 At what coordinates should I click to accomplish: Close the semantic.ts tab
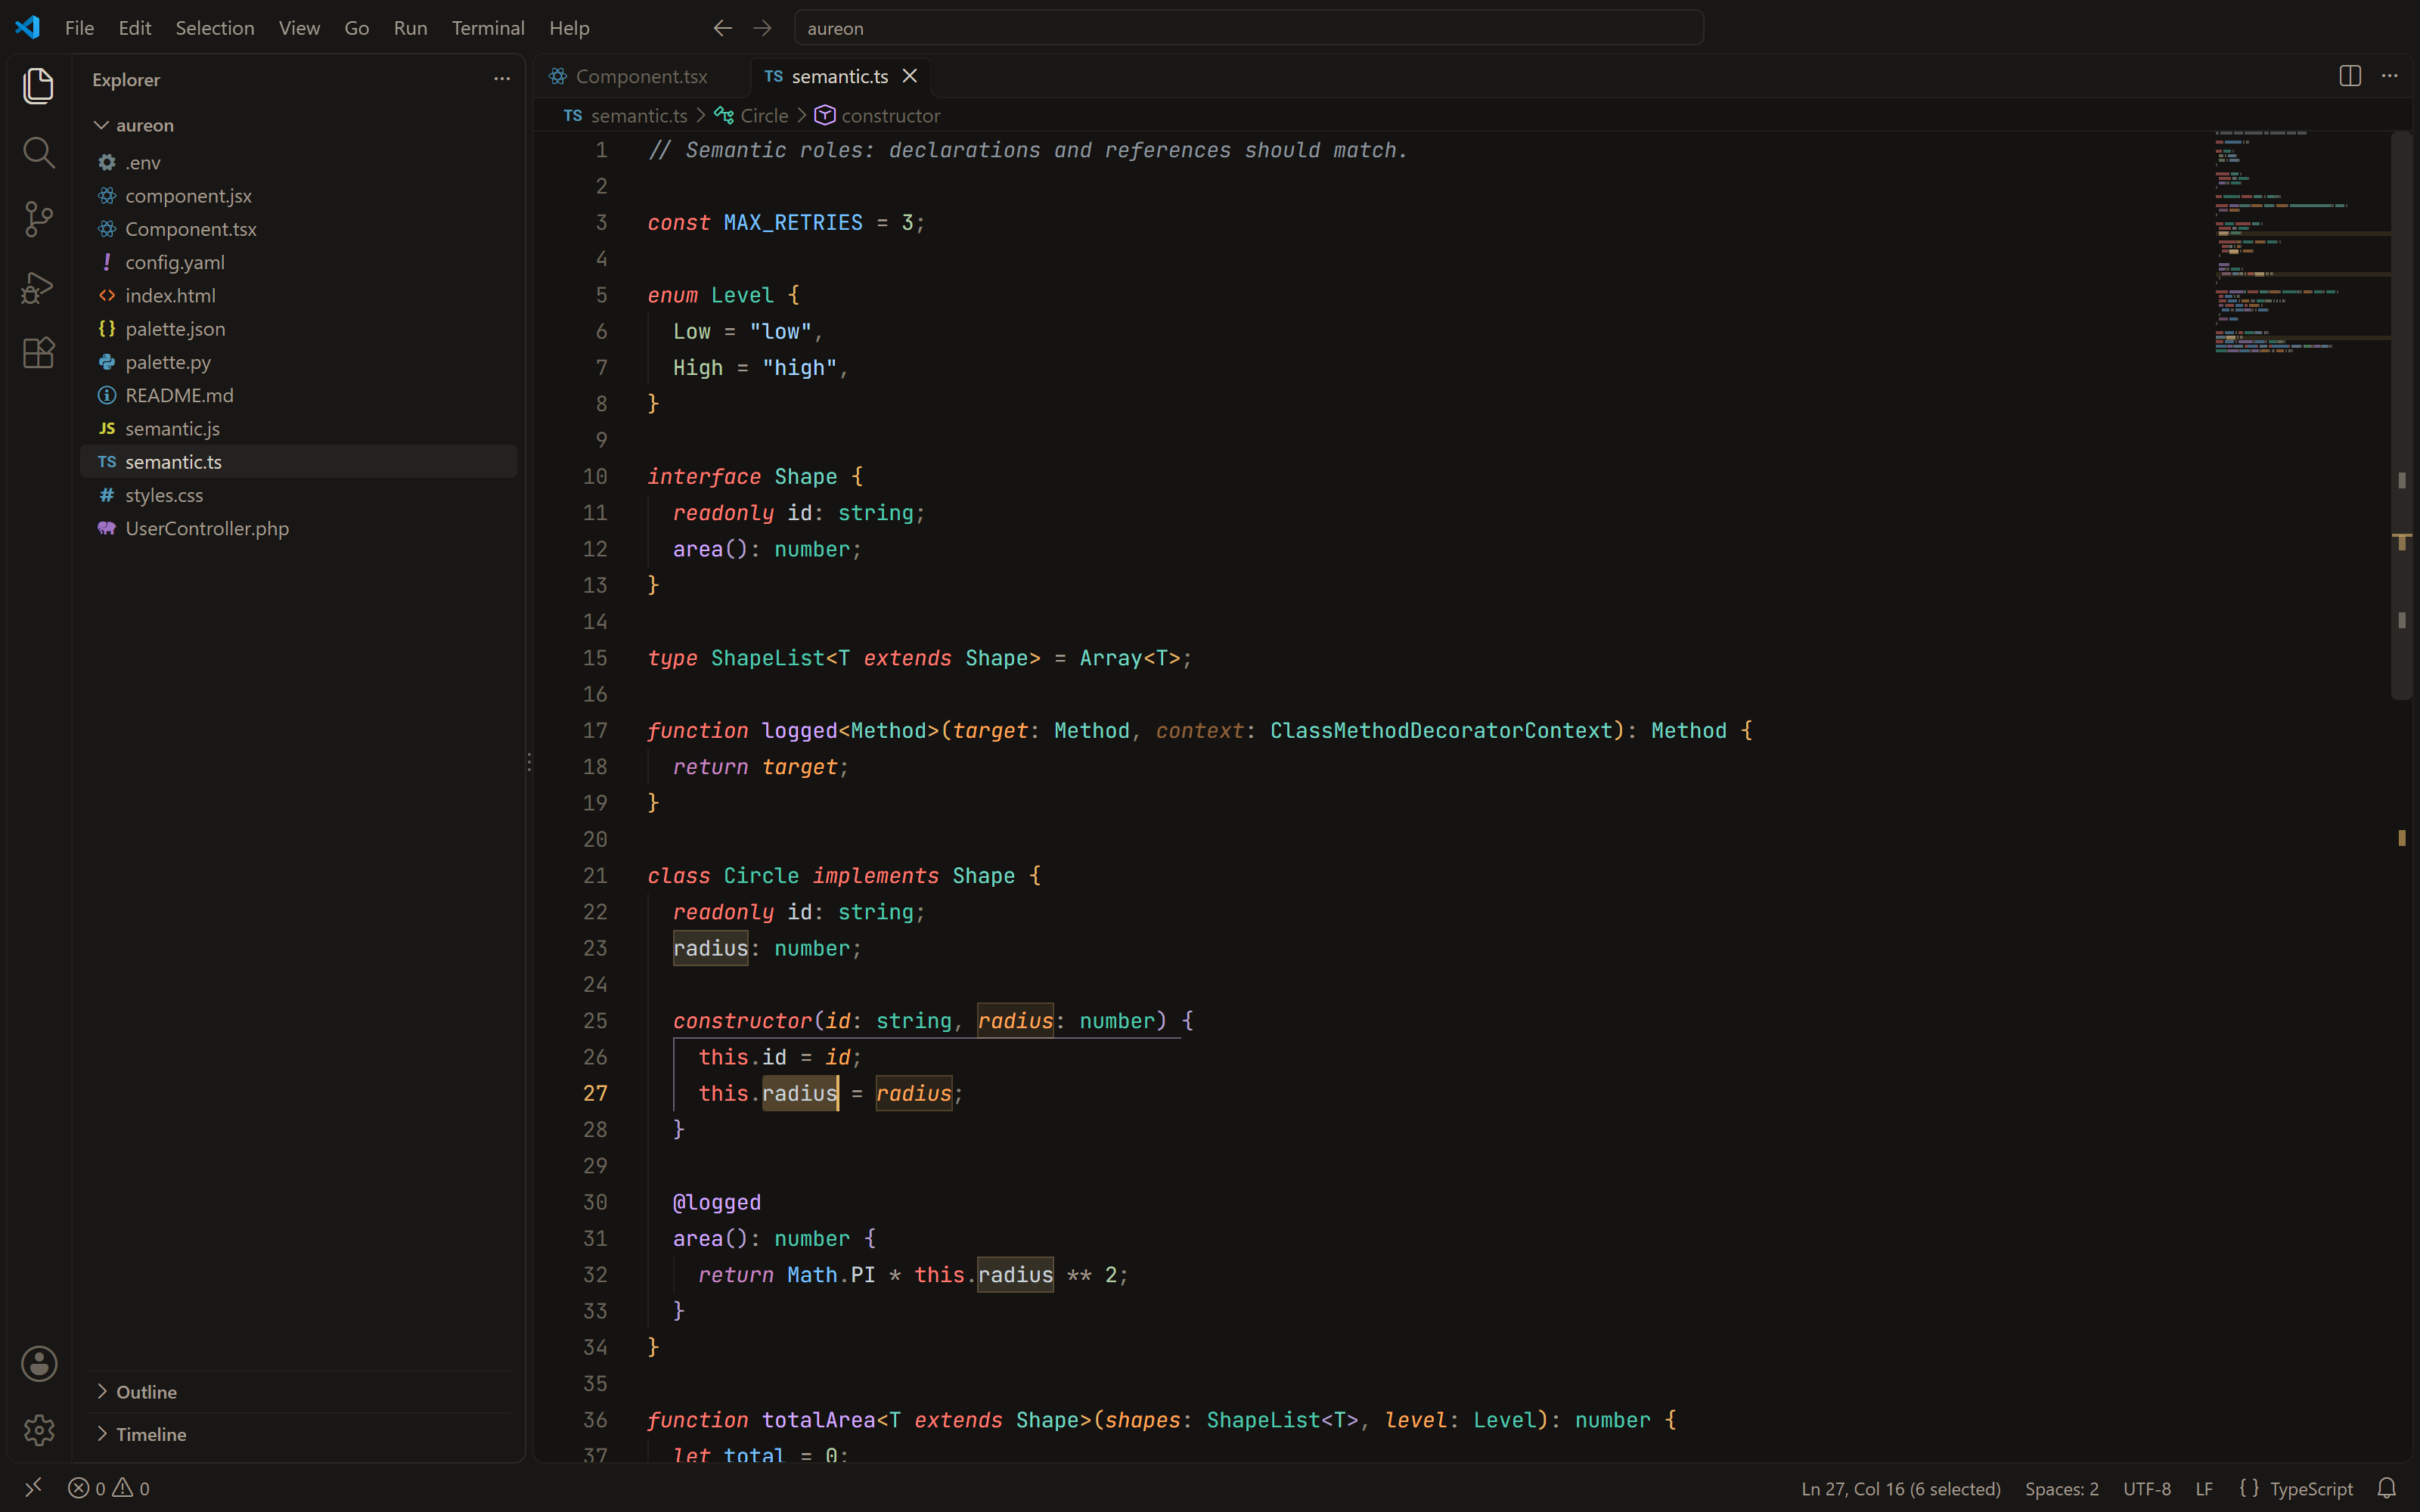[x=910, y=76]
